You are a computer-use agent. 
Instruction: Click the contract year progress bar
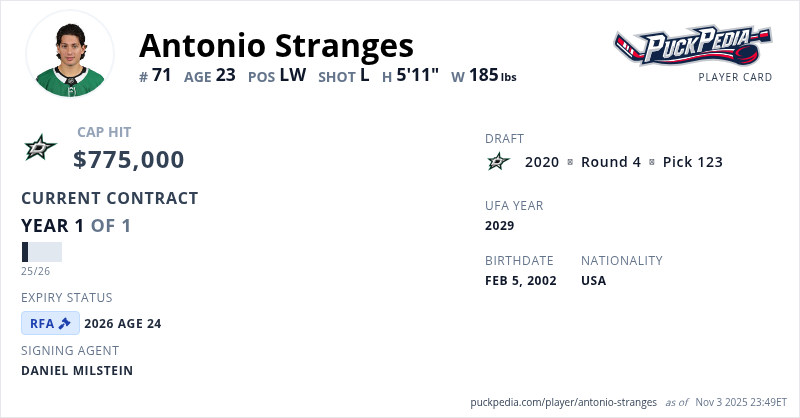click(42, 252)
